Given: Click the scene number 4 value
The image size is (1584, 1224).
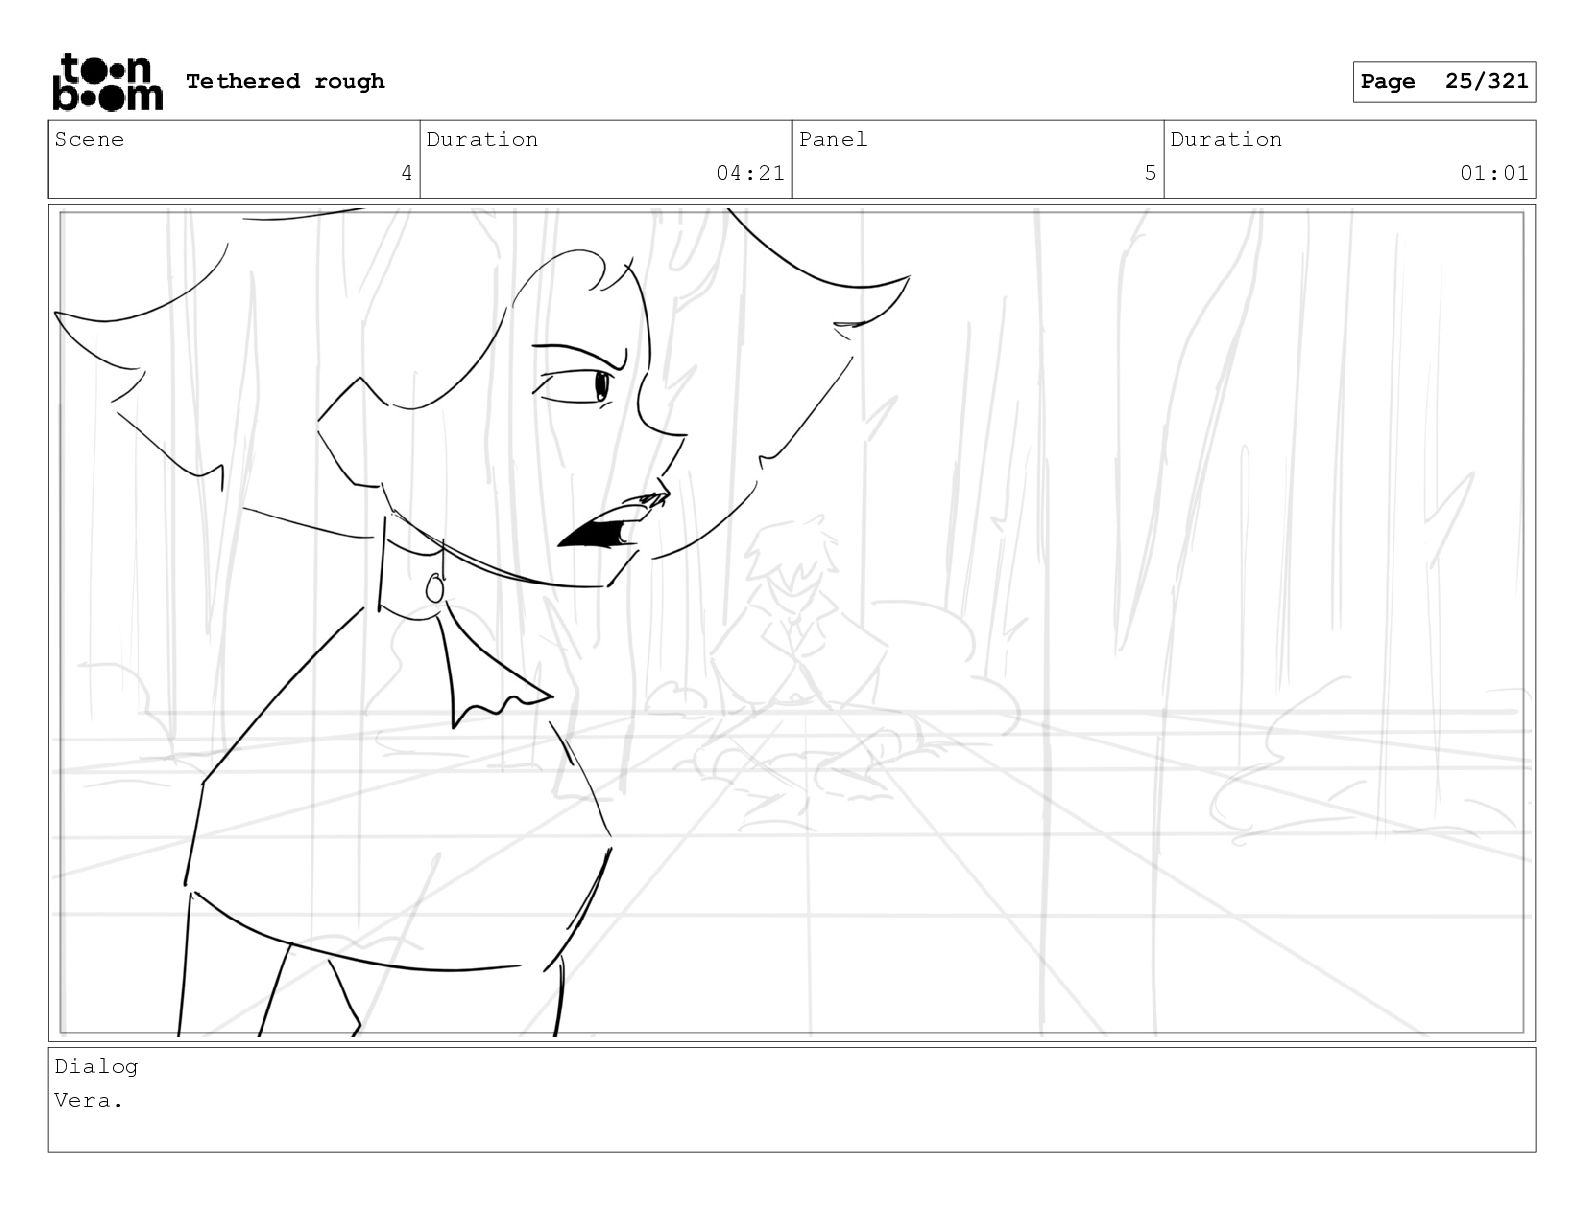Looking at the screenshot, I should click(x=406, y=174).
